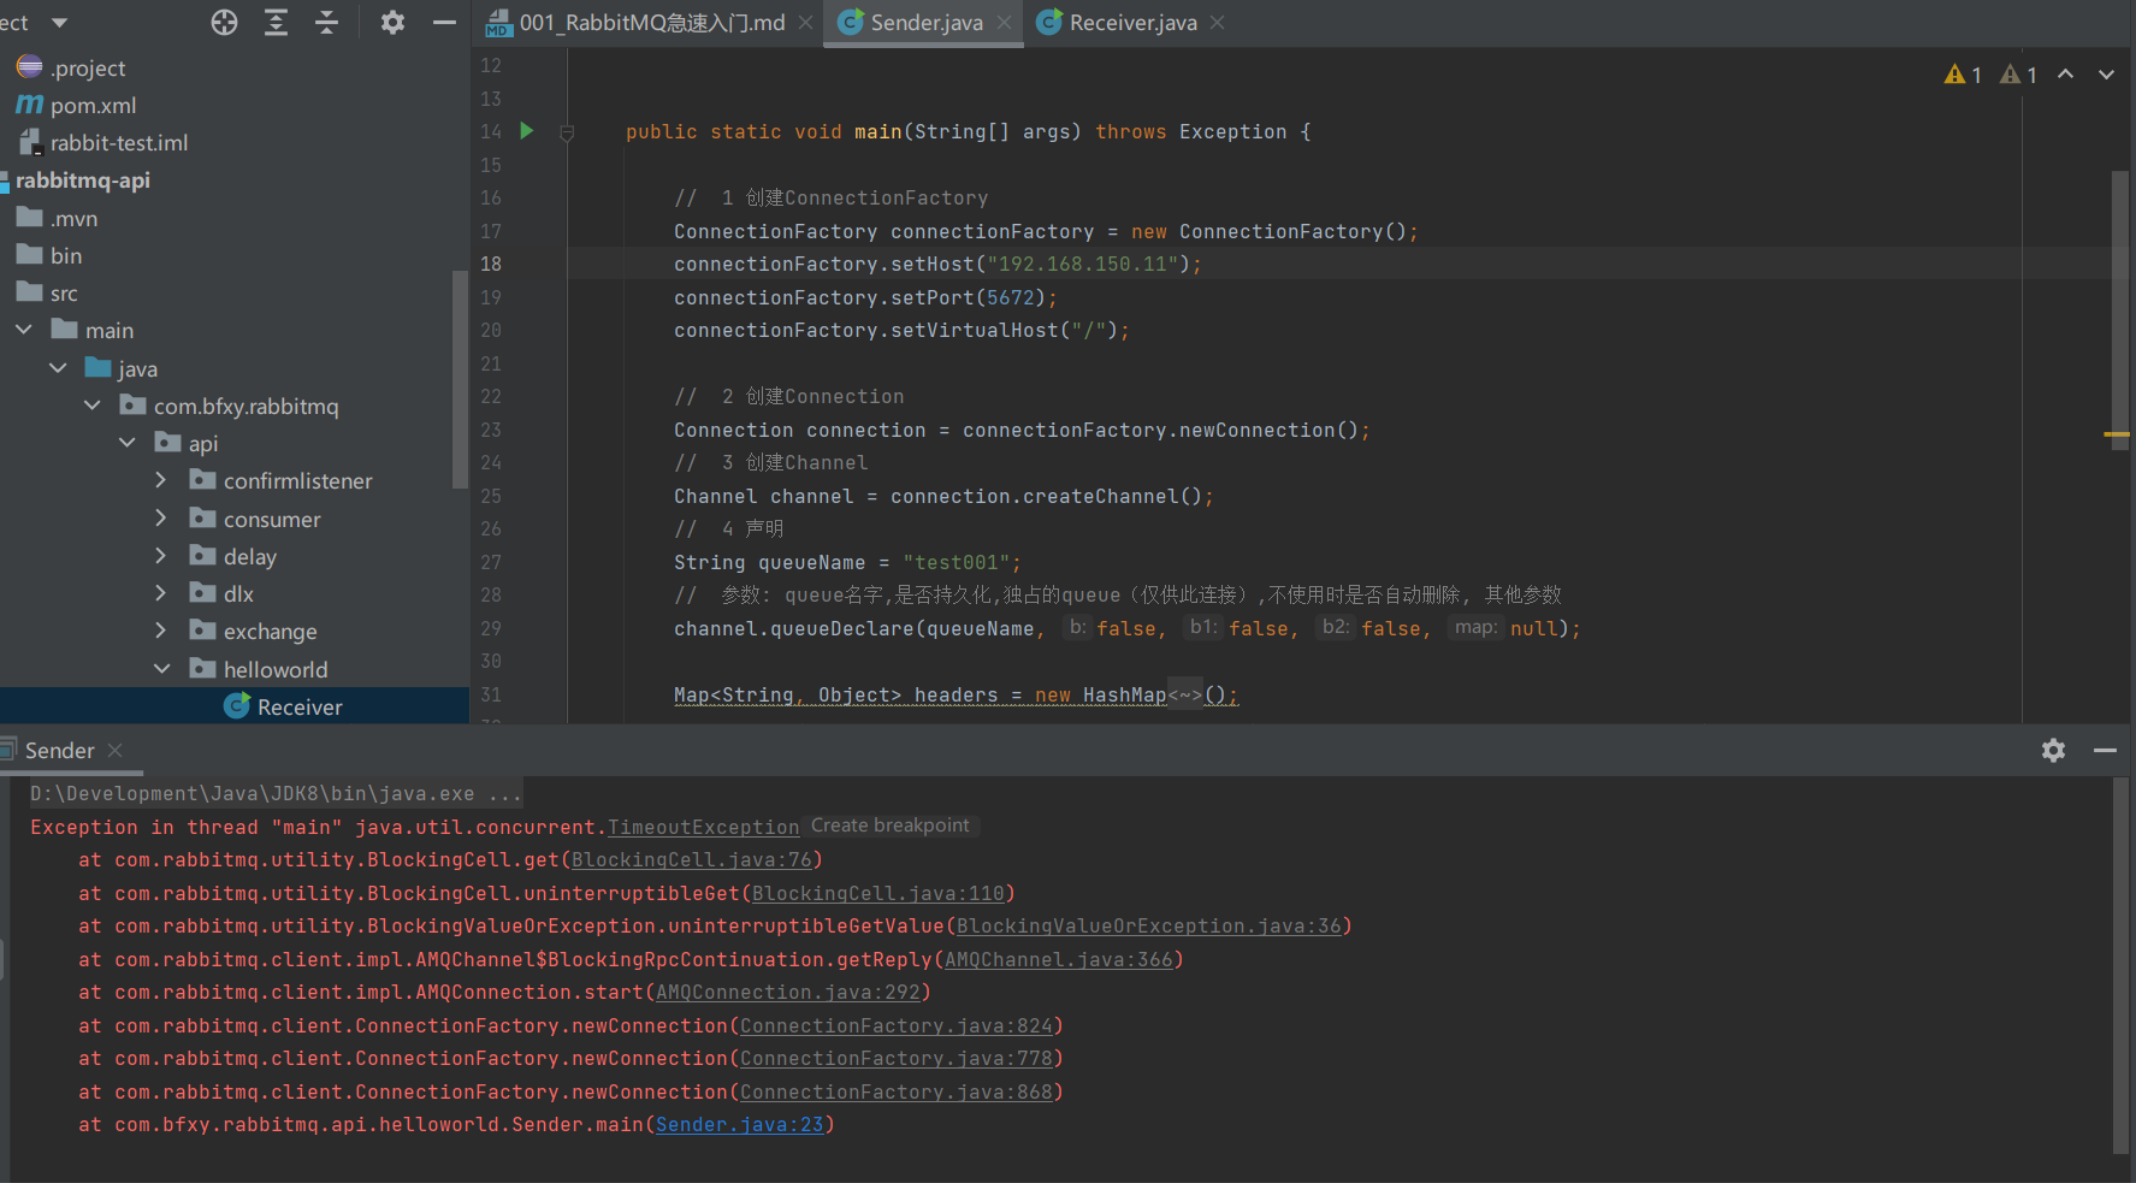
Task: Open AMQConnection.java:292 stack link
Action: pyautogui.click(x=788, y=992)
